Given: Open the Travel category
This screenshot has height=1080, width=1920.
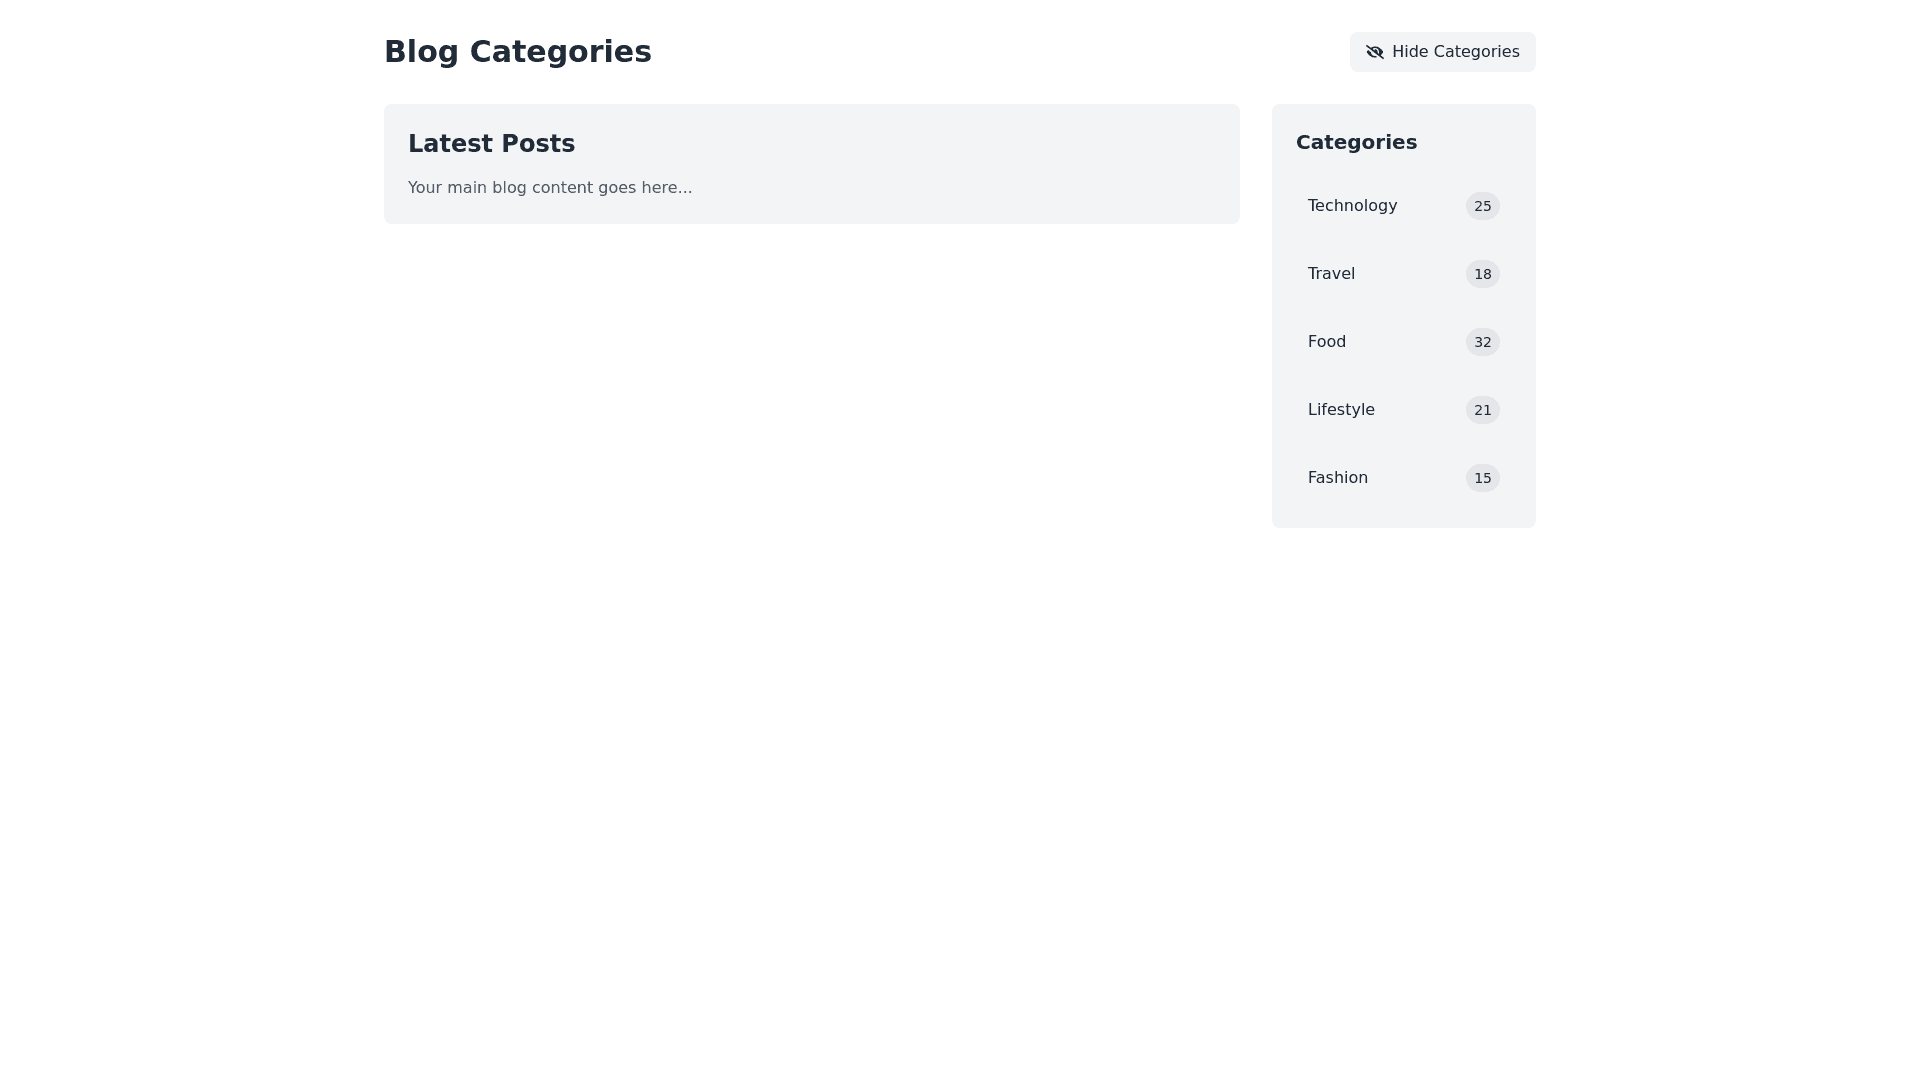Looking at the screenshot, I should click(1331, 274).
